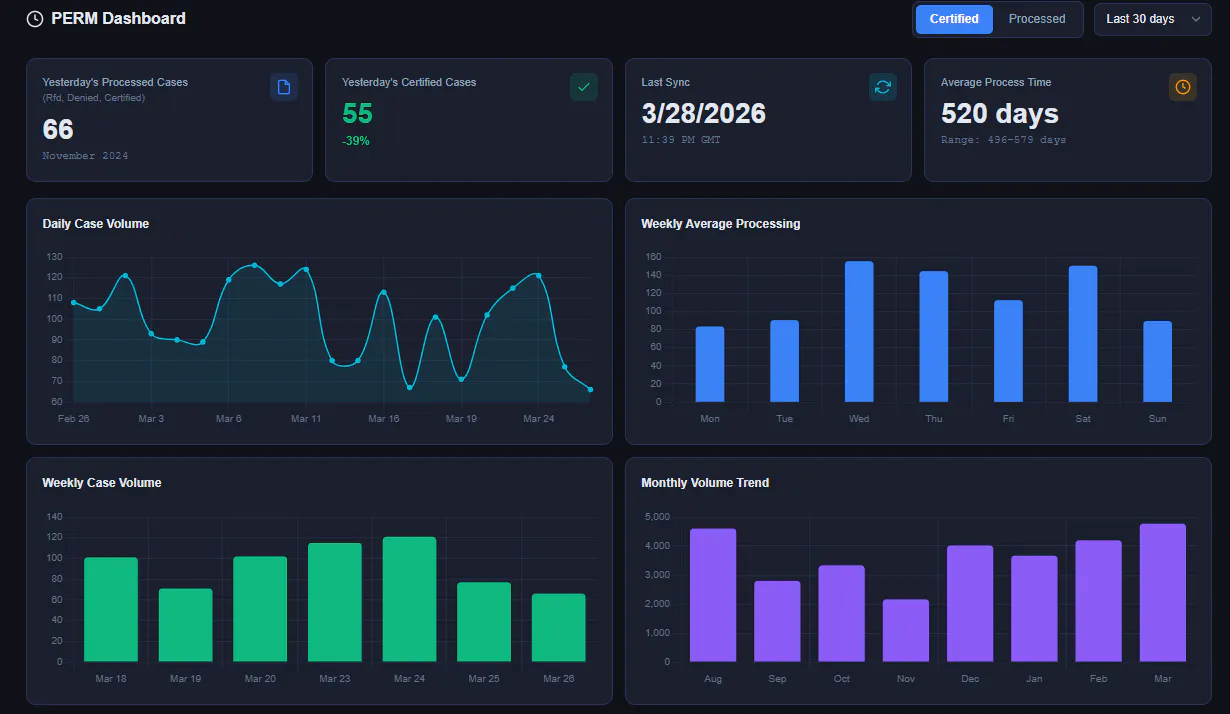Image resolution: width=1230 pixels, height=714 pixels.
Task: Select the Nov bar in Monthly Volume Trend
Action: tap(906, 631)
